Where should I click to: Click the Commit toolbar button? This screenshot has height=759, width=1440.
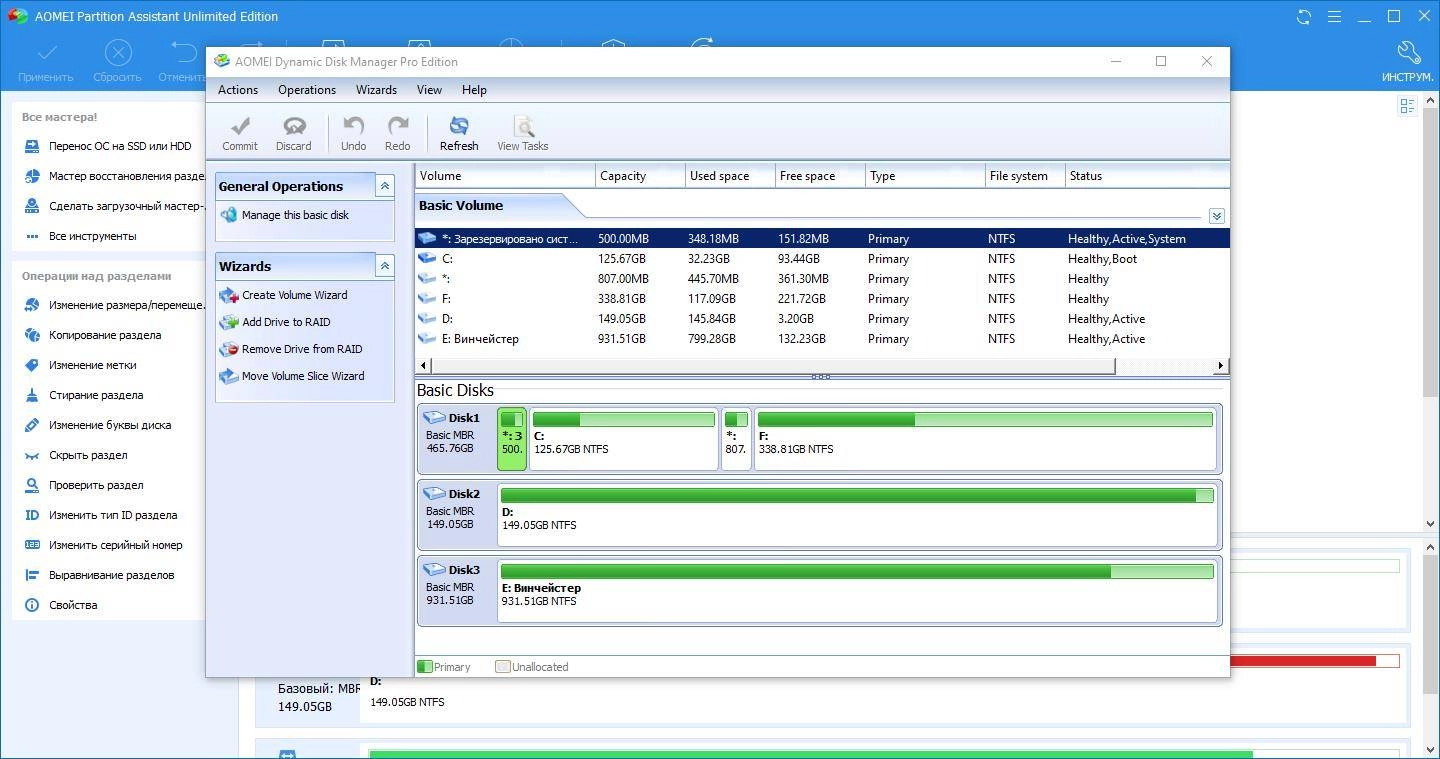[240, 133]
